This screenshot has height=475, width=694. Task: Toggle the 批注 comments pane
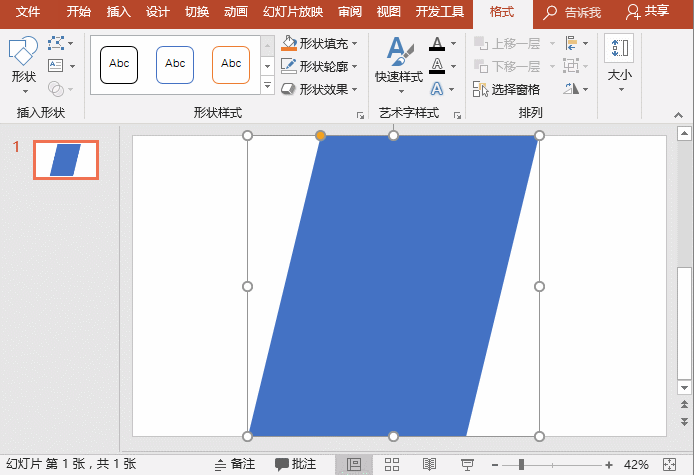tap(296, 465)
